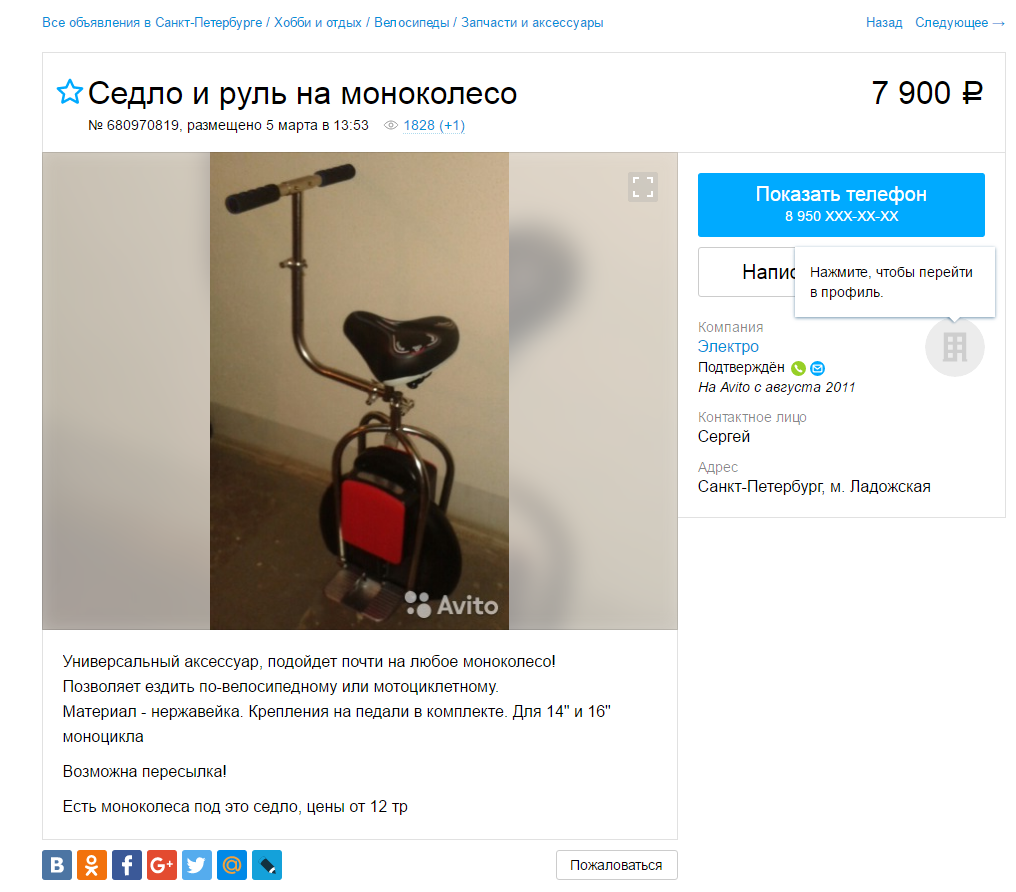
Task: Click the Написать message button
Action: (746, 272)
